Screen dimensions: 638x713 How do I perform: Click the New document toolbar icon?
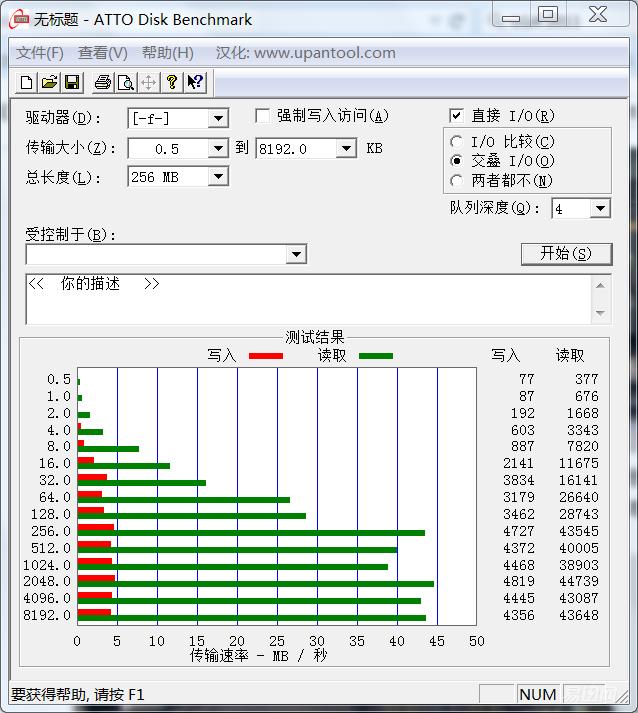click(26, 82)
